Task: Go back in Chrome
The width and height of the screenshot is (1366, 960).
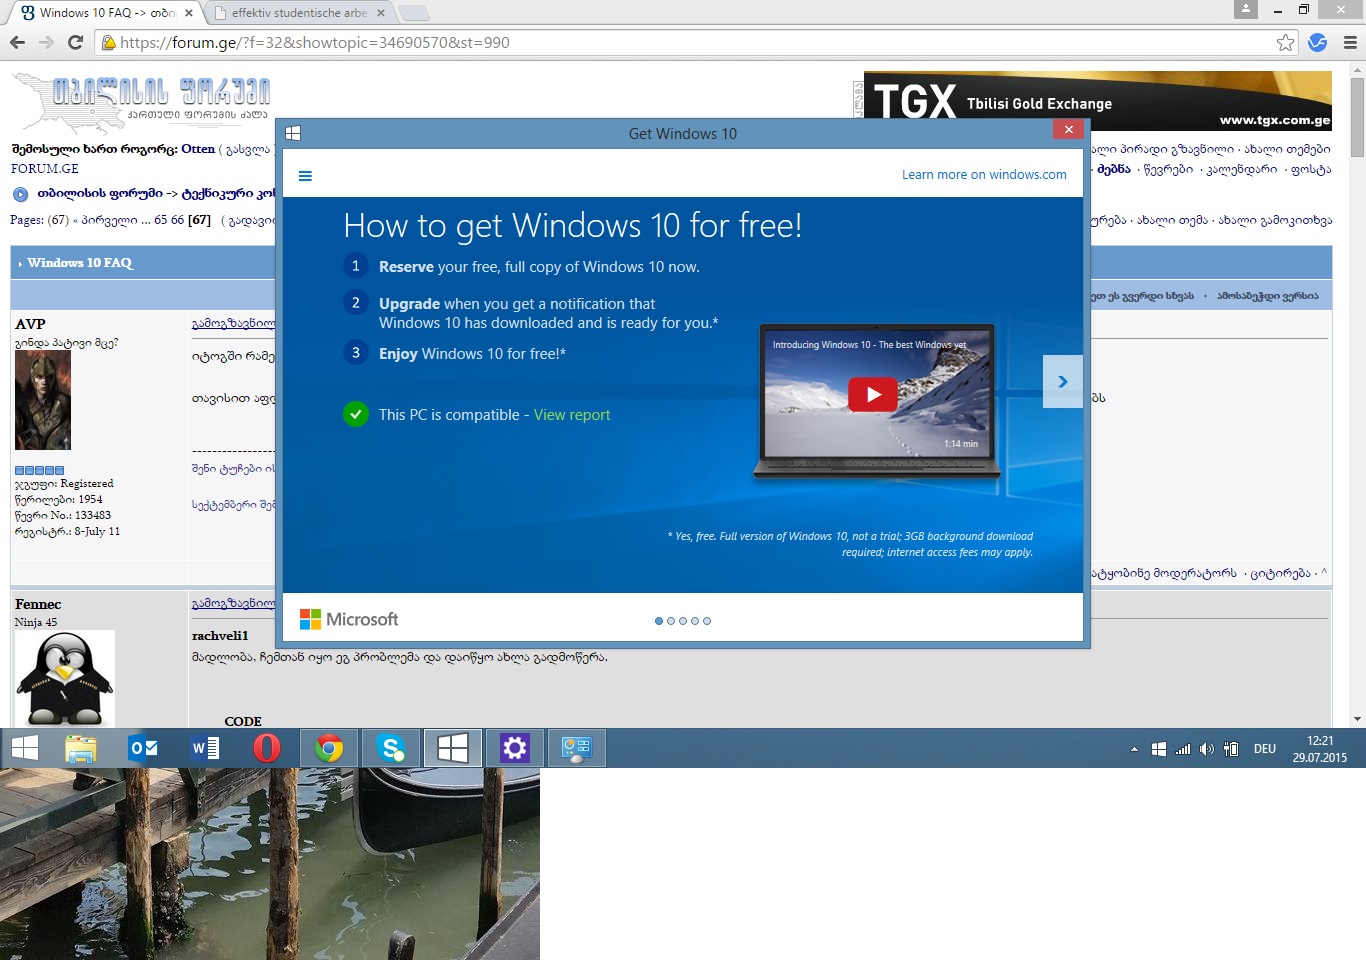Action: pos(17,42)
